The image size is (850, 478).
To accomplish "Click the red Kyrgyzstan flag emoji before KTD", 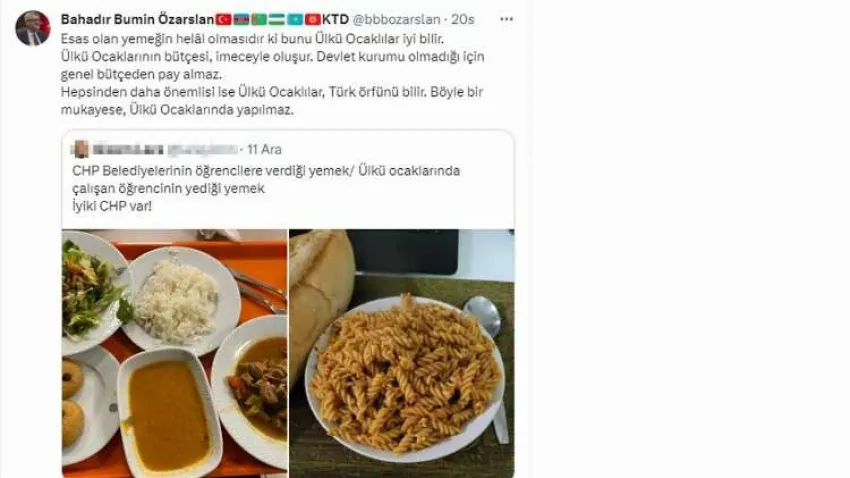I will [313, 20].
